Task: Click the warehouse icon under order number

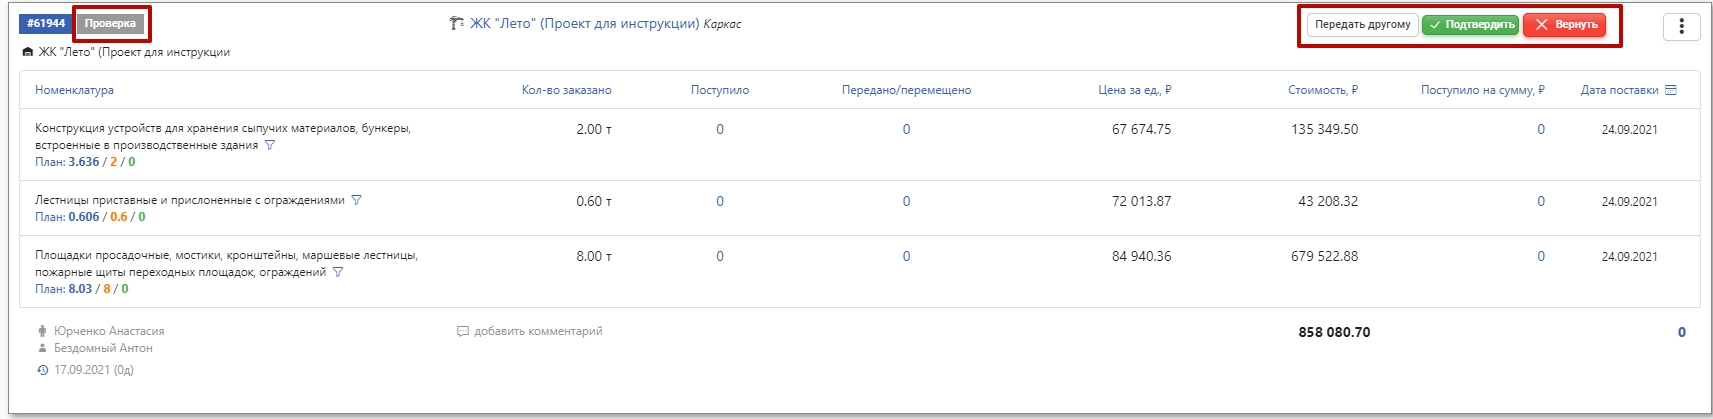Action: click(28, 52)
